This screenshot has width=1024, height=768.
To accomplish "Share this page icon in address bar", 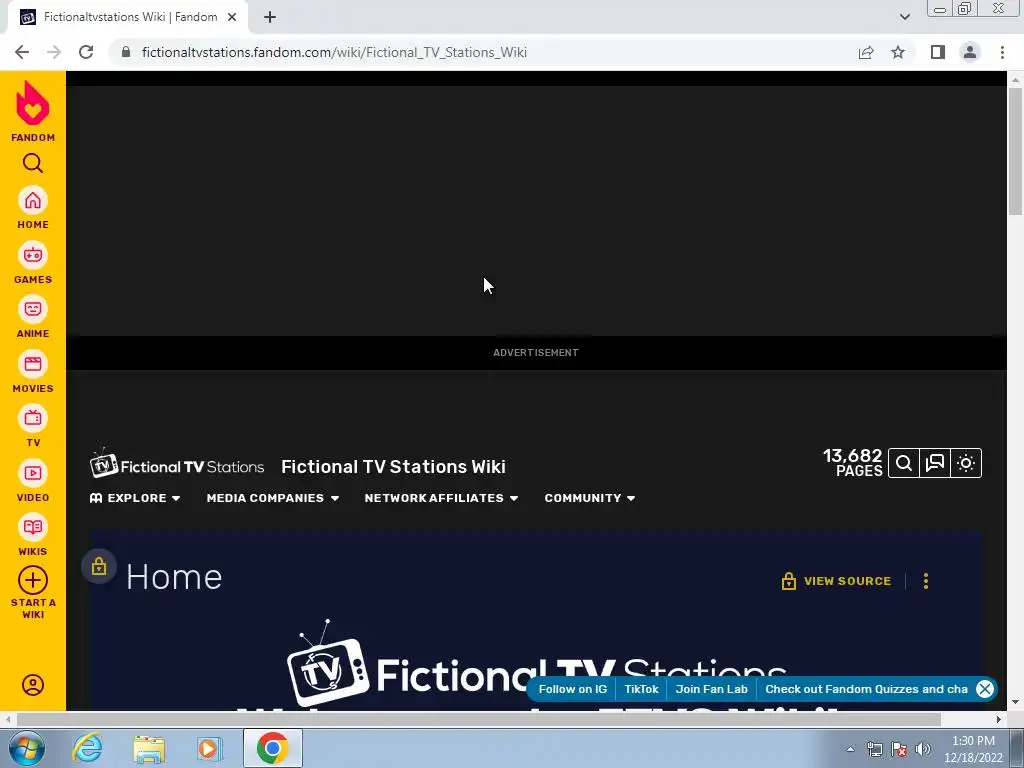I will point(866,52).
